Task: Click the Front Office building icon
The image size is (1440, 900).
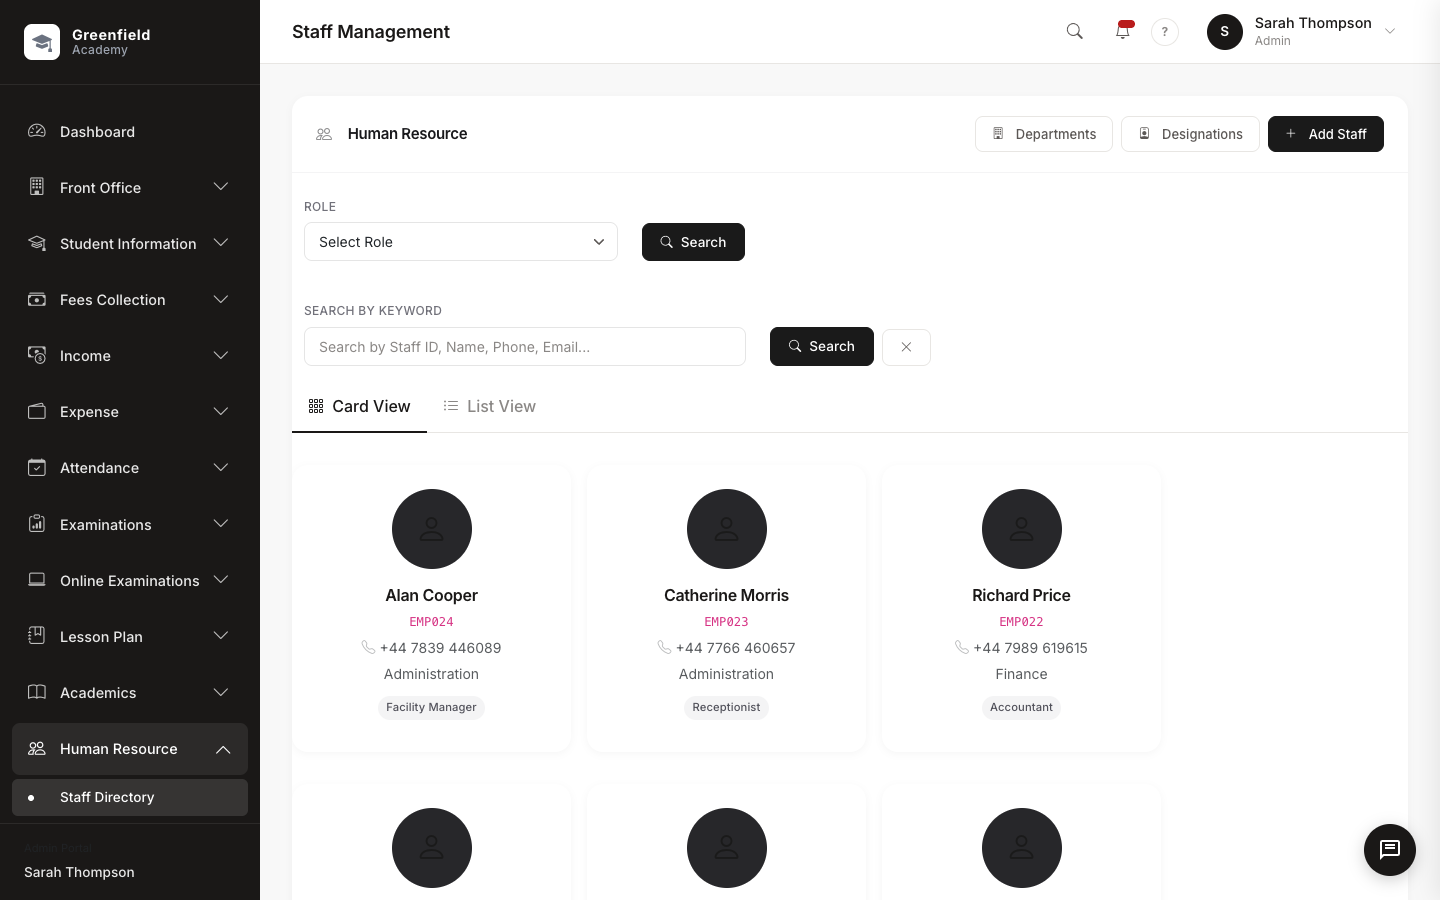Action: click(37, 187)
